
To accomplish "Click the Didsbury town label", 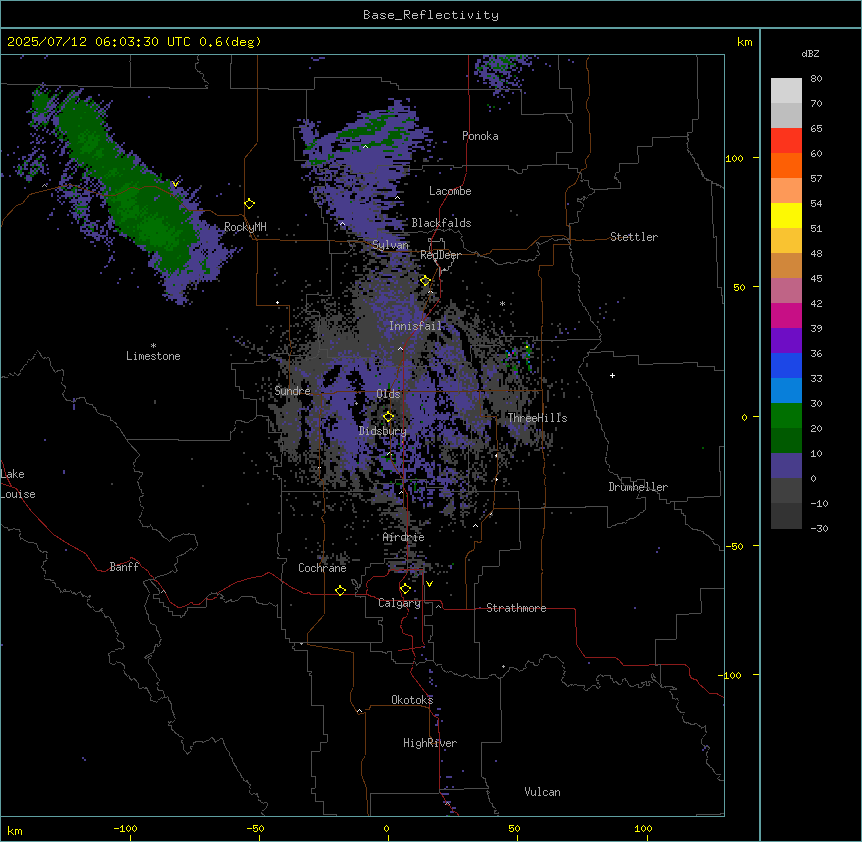I will (x=383, y=431).
